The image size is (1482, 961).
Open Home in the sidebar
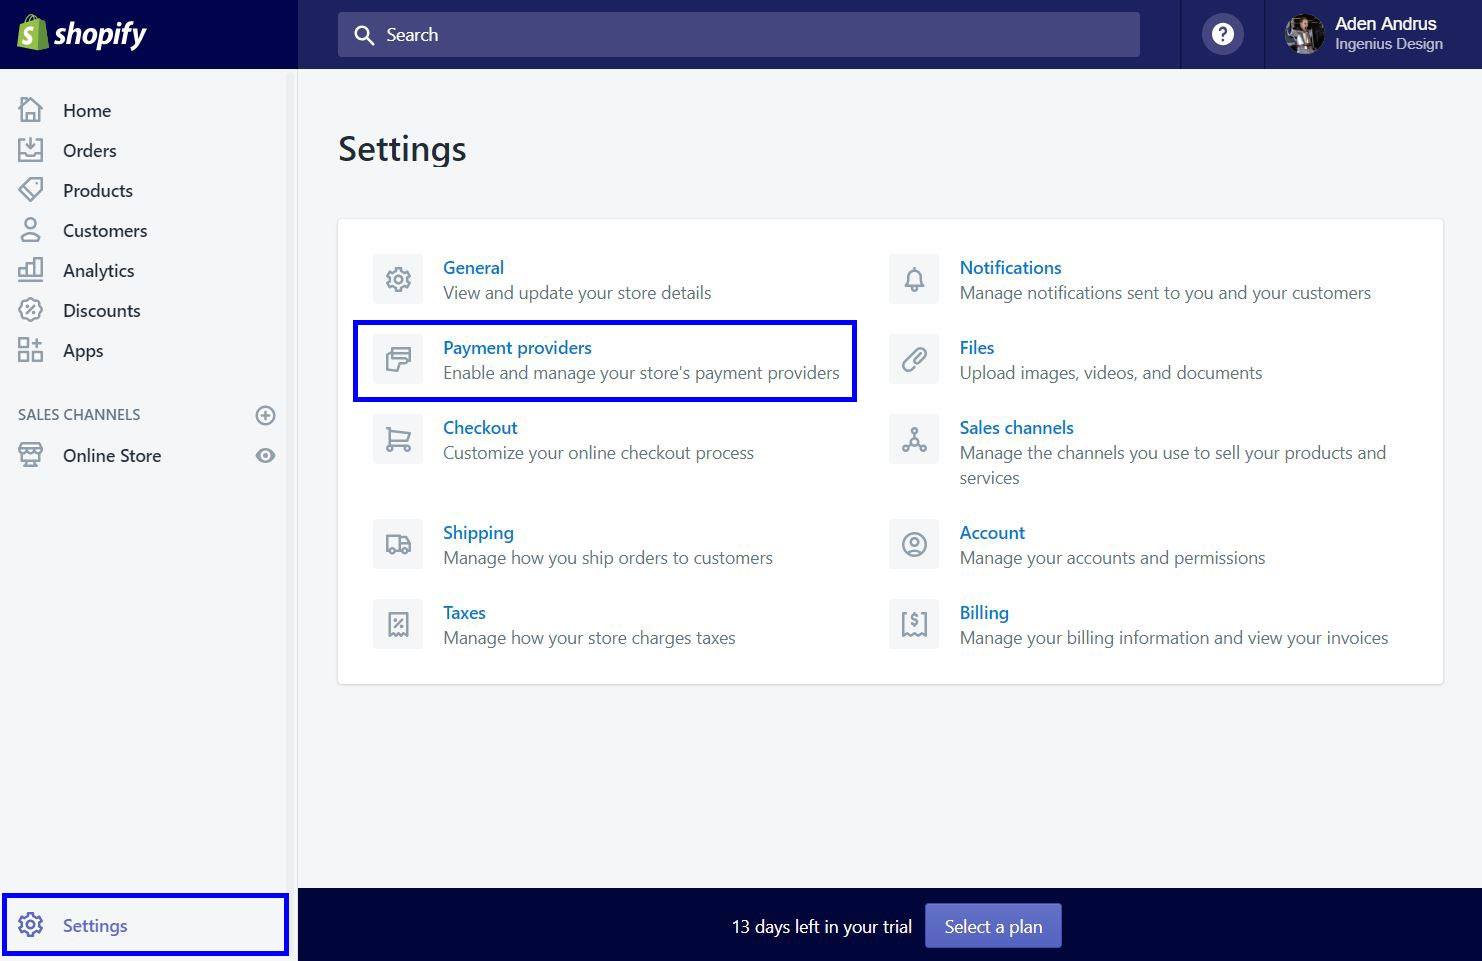pyautogui.click(x=87, y=110)
